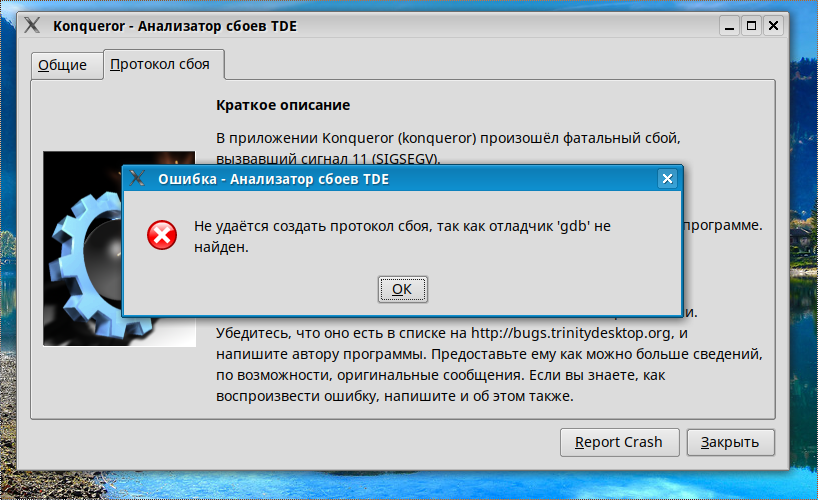The height and width of the screenshot is (500, 818).
Task: Click the title 'Ошибка - Анализатор сбоев TDE'
Action: pos(273,179)
